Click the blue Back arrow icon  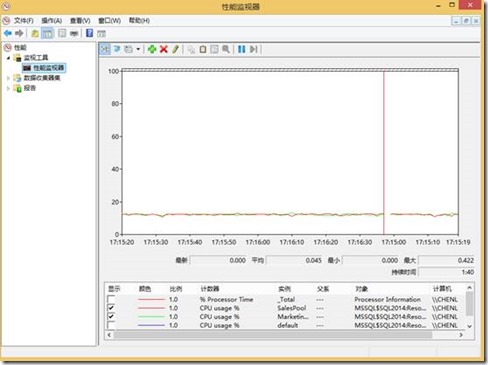8,33
